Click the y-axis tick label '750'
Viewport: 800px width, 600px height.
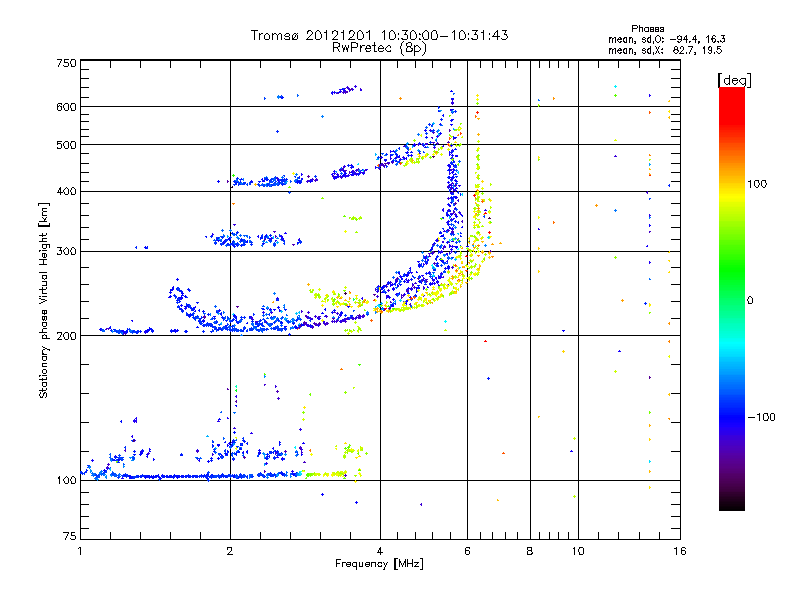66,63
